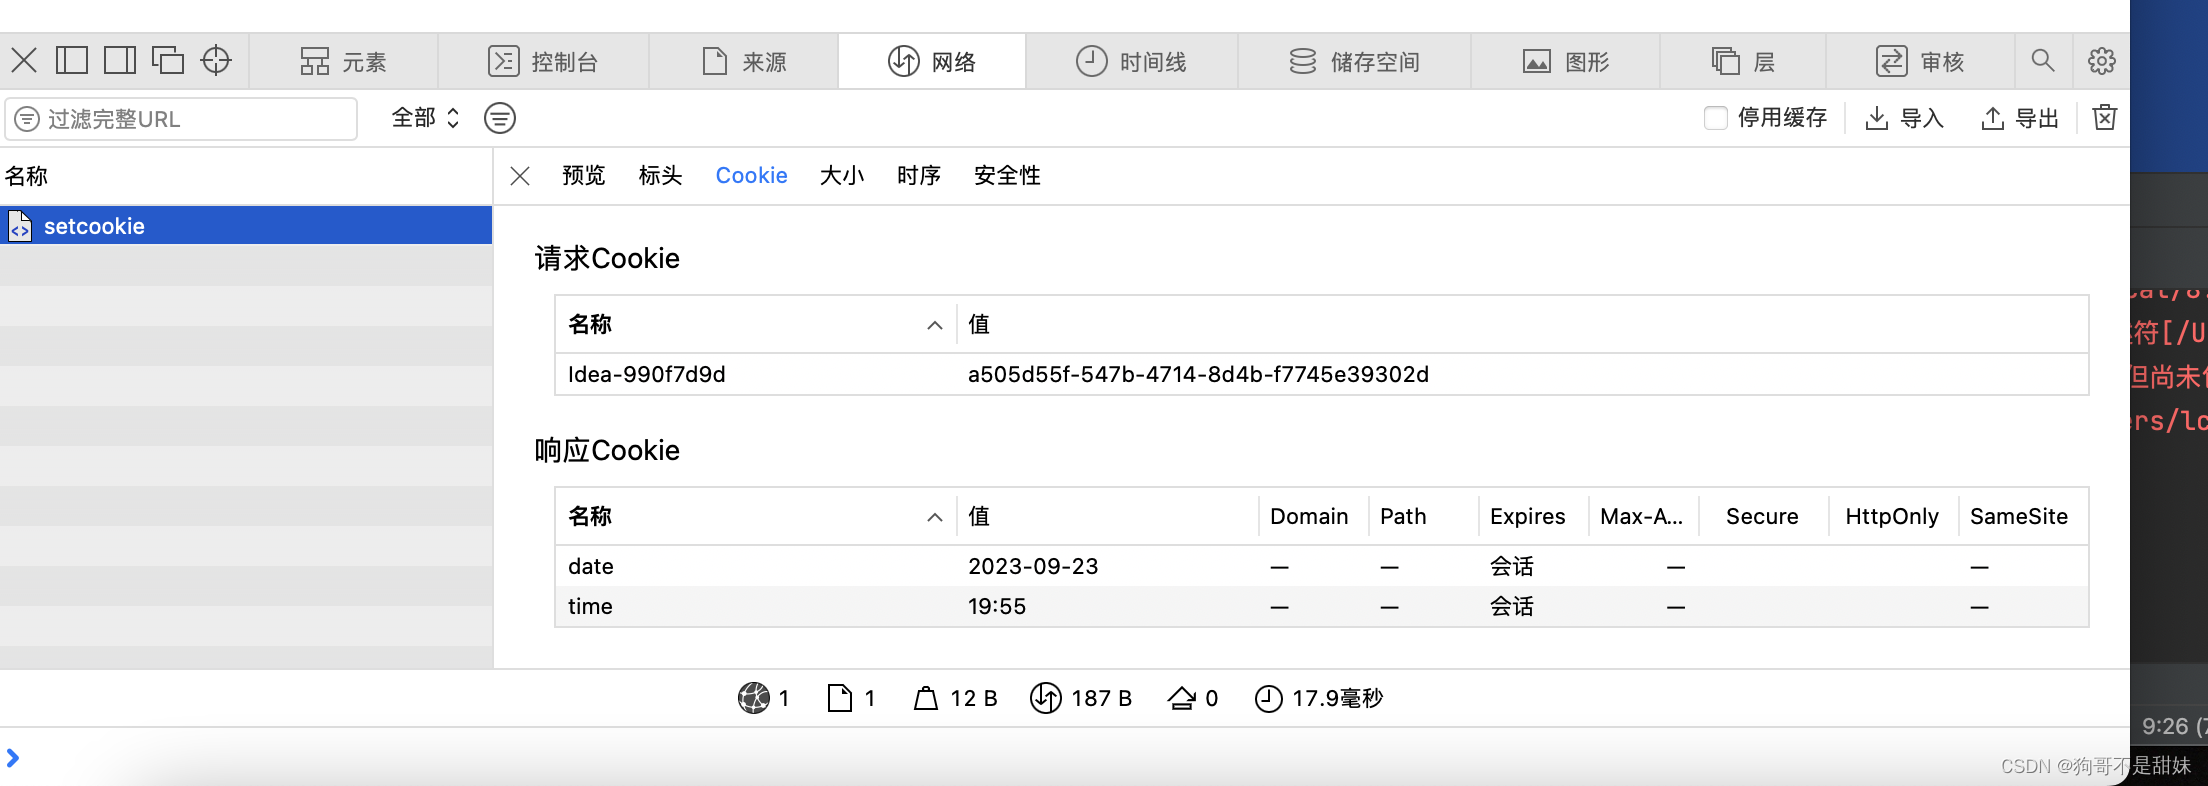Focus the 过滤完整URL filter field

point(181,119)
